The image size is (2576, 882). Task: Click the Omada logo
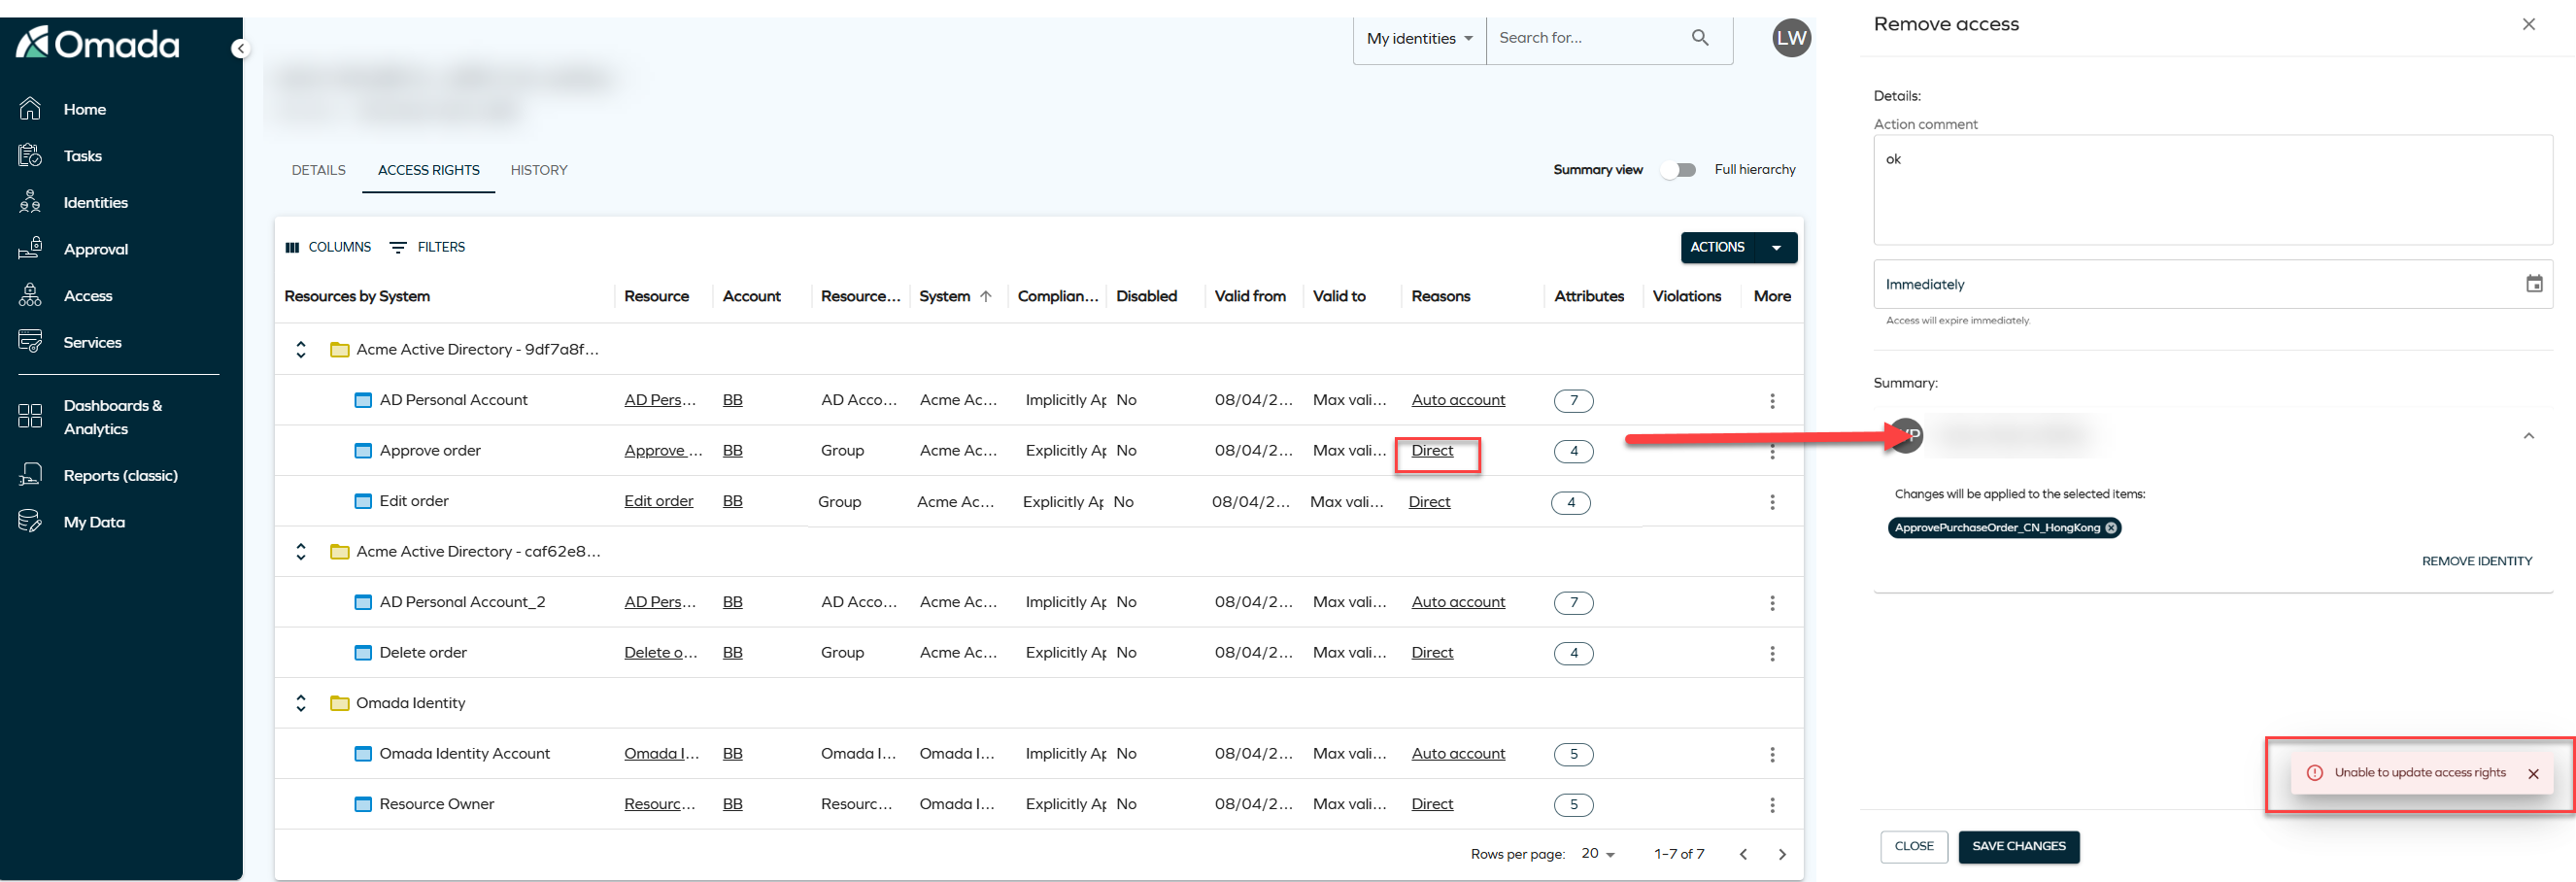[x=98, y=43]
